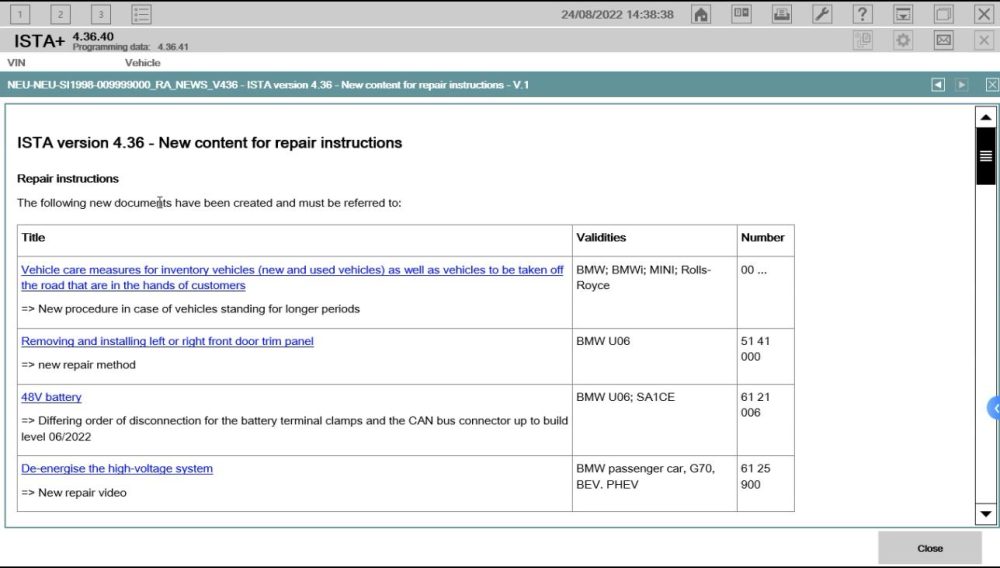The height and width of the screenshot is (568, 1000).
Task: Click the Programming data 4.36.41 text
Action: coord(130,47)
